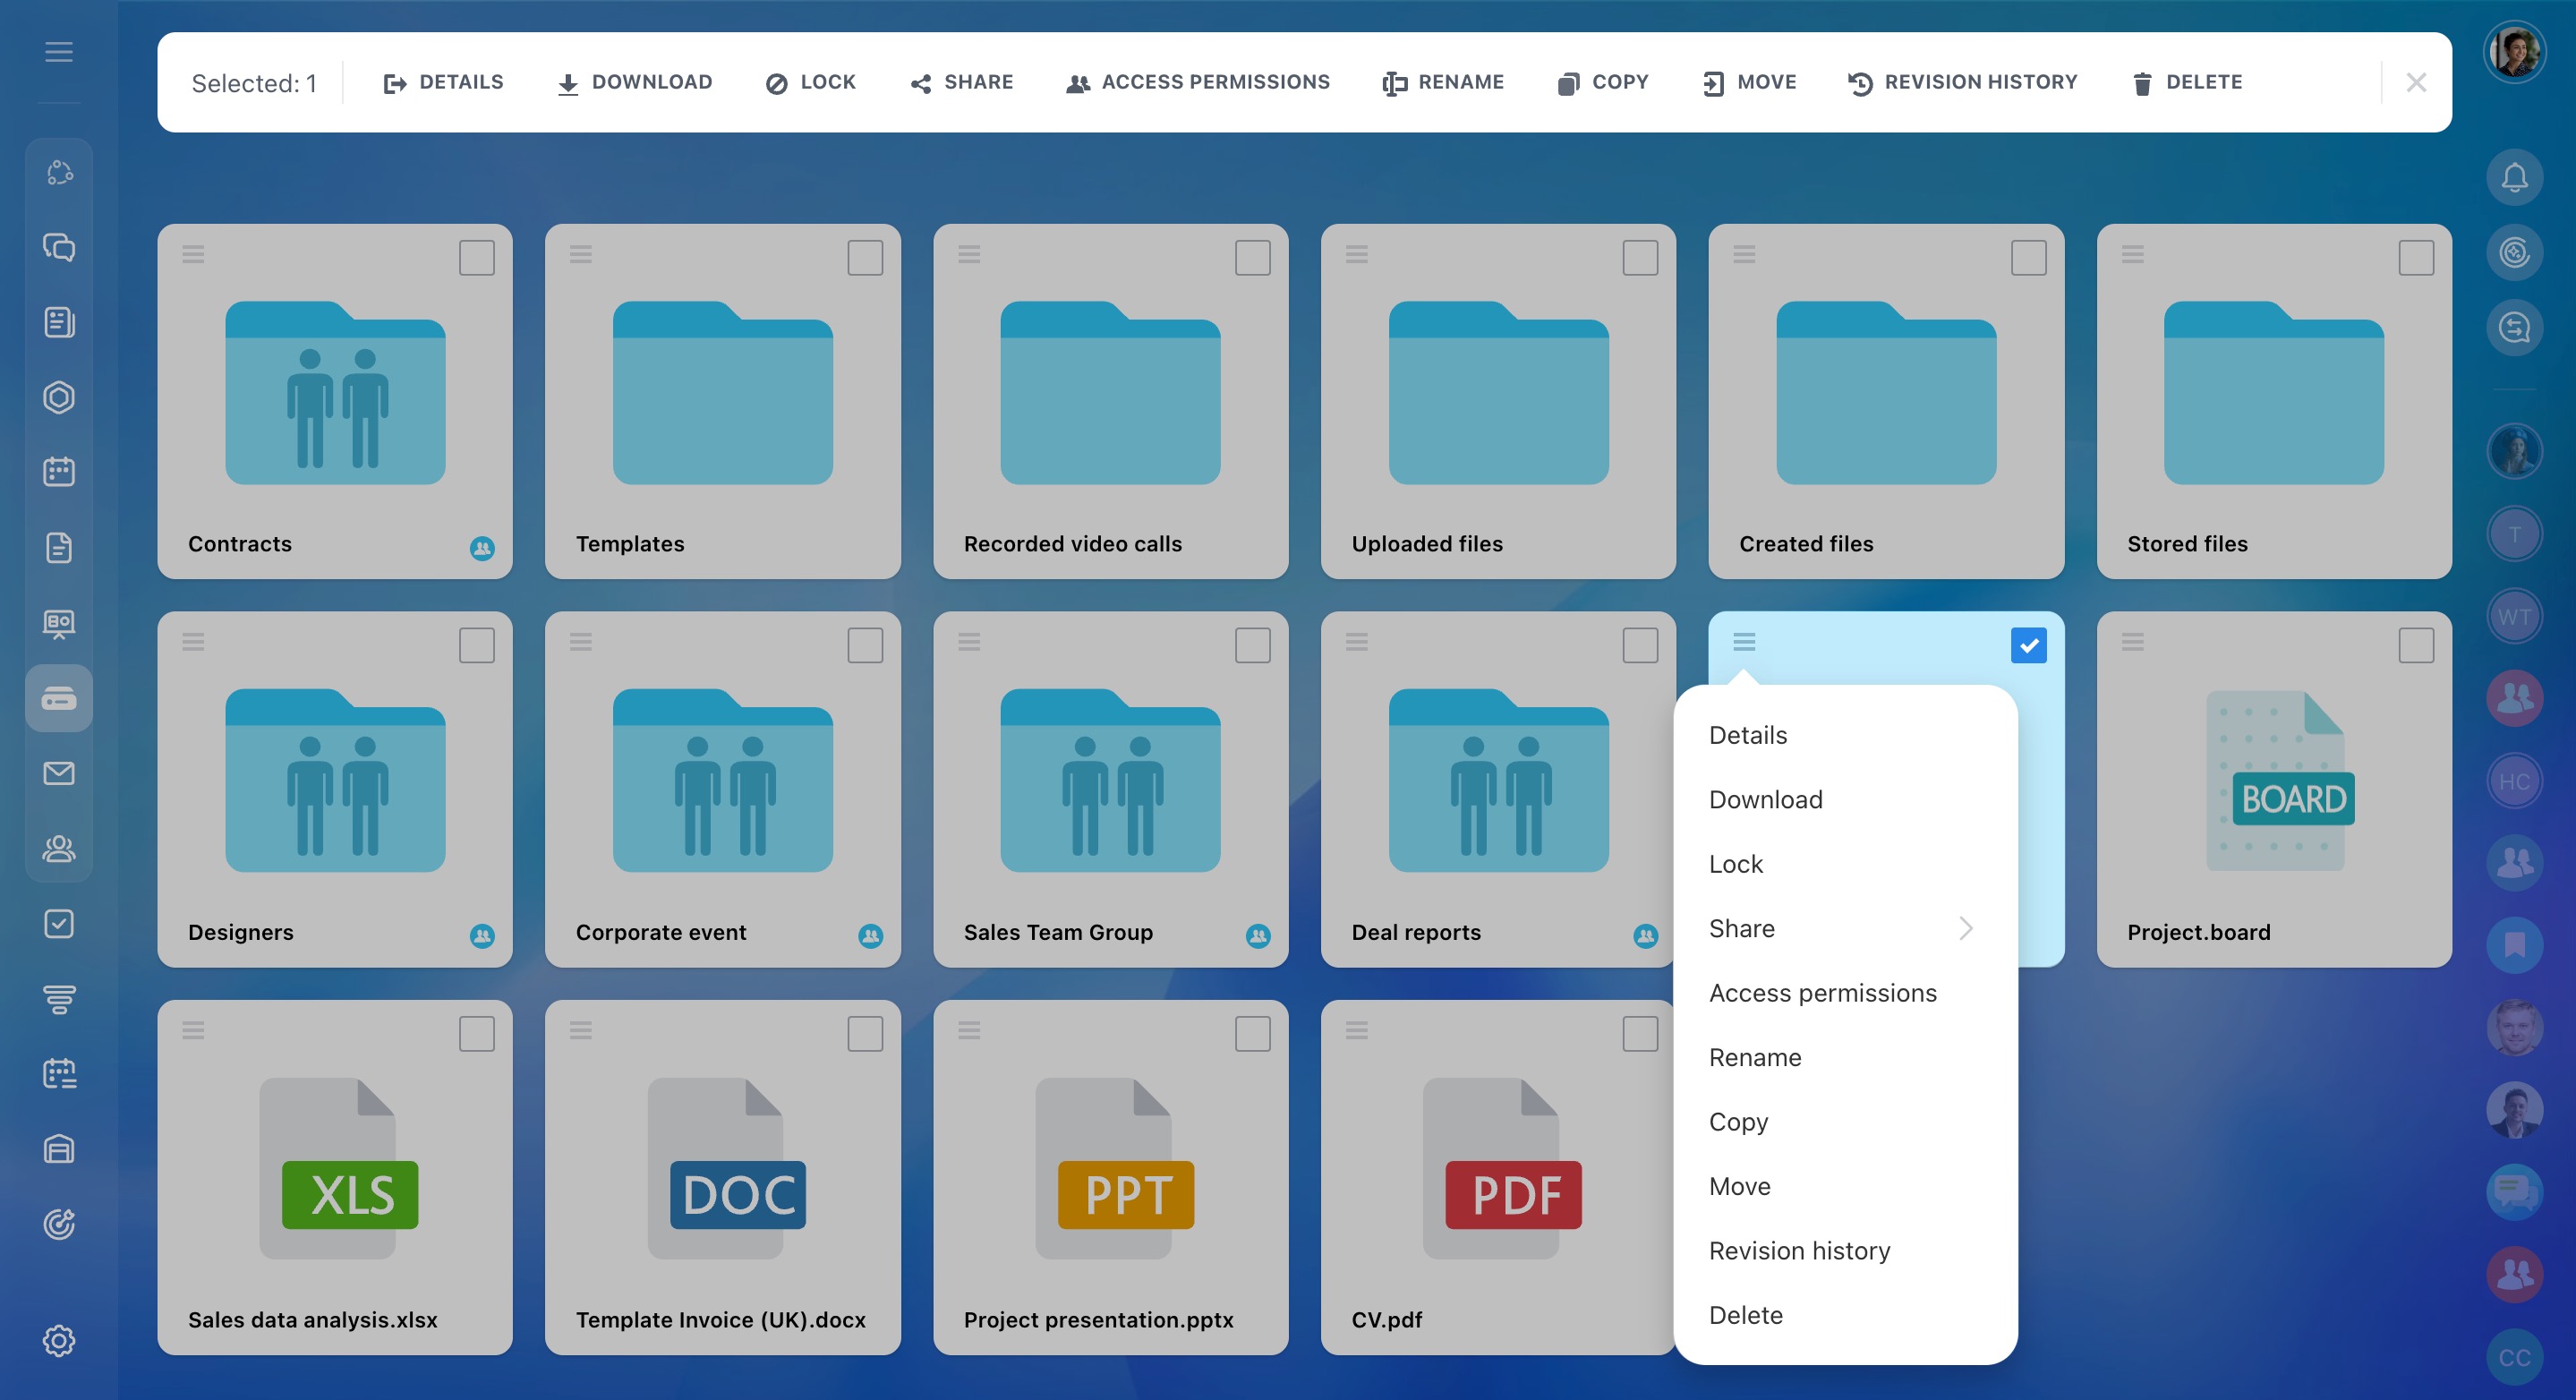Select Revision history in context menu
Viewport: 2576px width, 1400px height.
1799,1251
